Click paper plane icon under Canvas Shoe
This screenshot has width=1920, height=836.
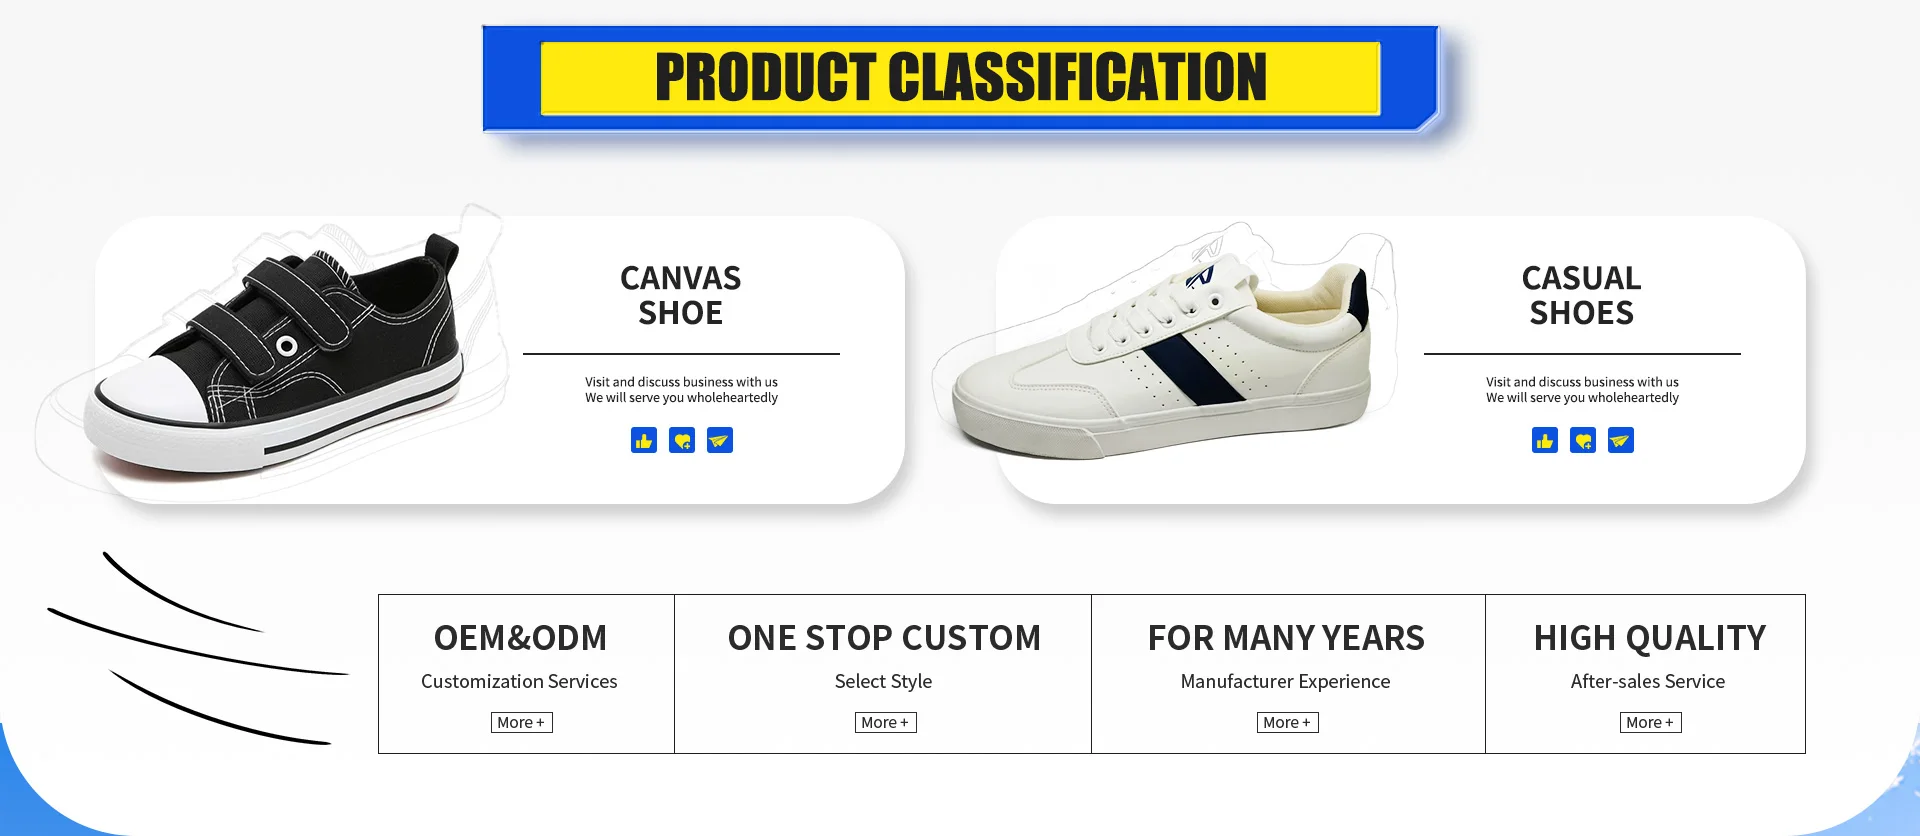(720, 440)
